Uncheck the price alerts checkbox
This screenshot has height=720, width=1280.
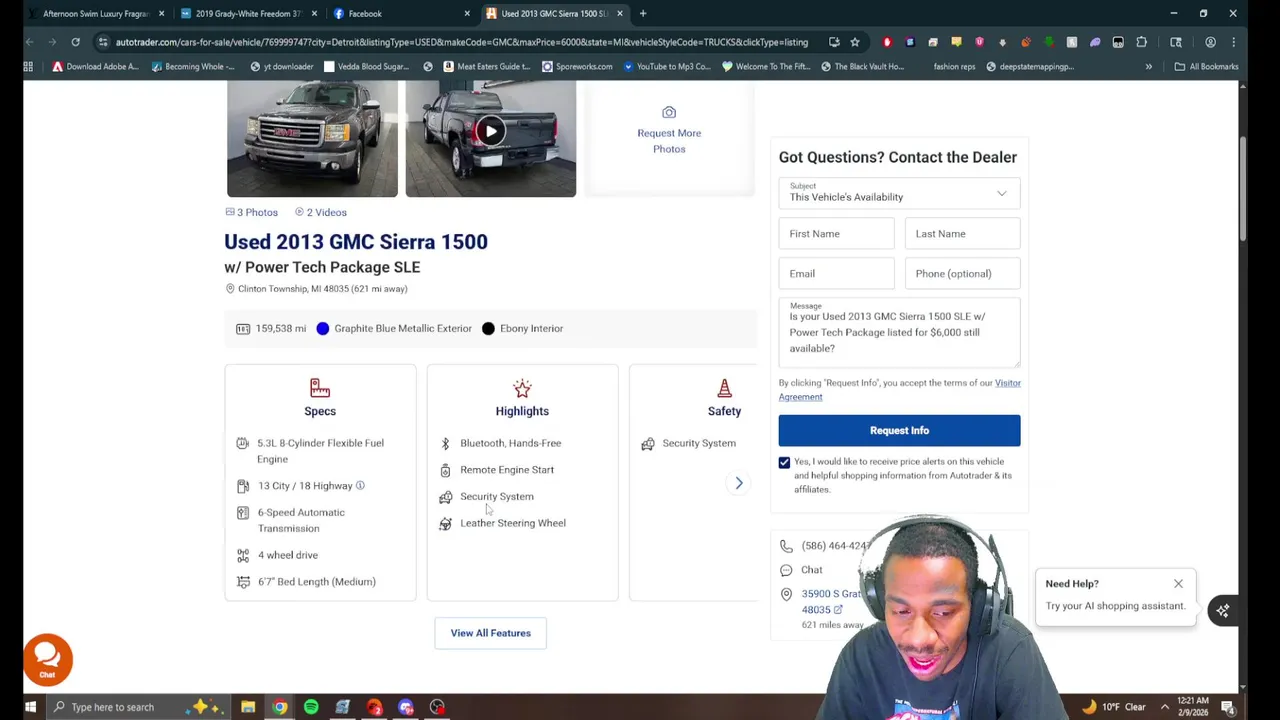click(784, 463)
